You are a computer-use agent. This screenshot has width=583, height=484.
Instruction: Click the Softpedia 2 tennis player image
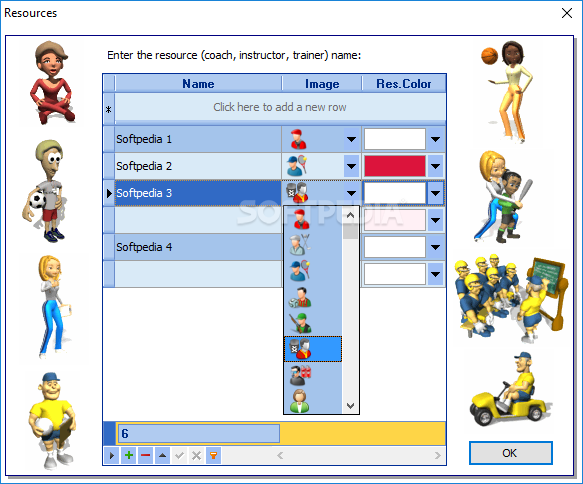tap(297, 166)
